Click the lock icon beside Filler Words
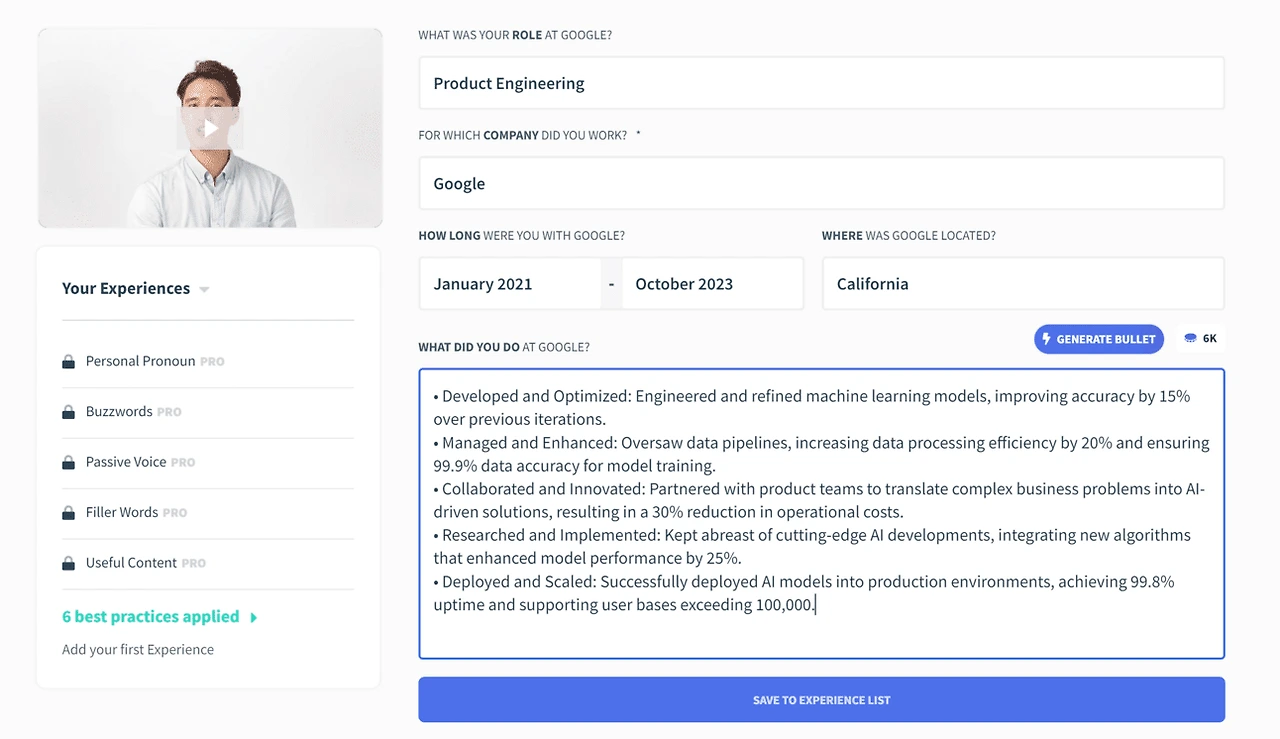 coord(68,513)
